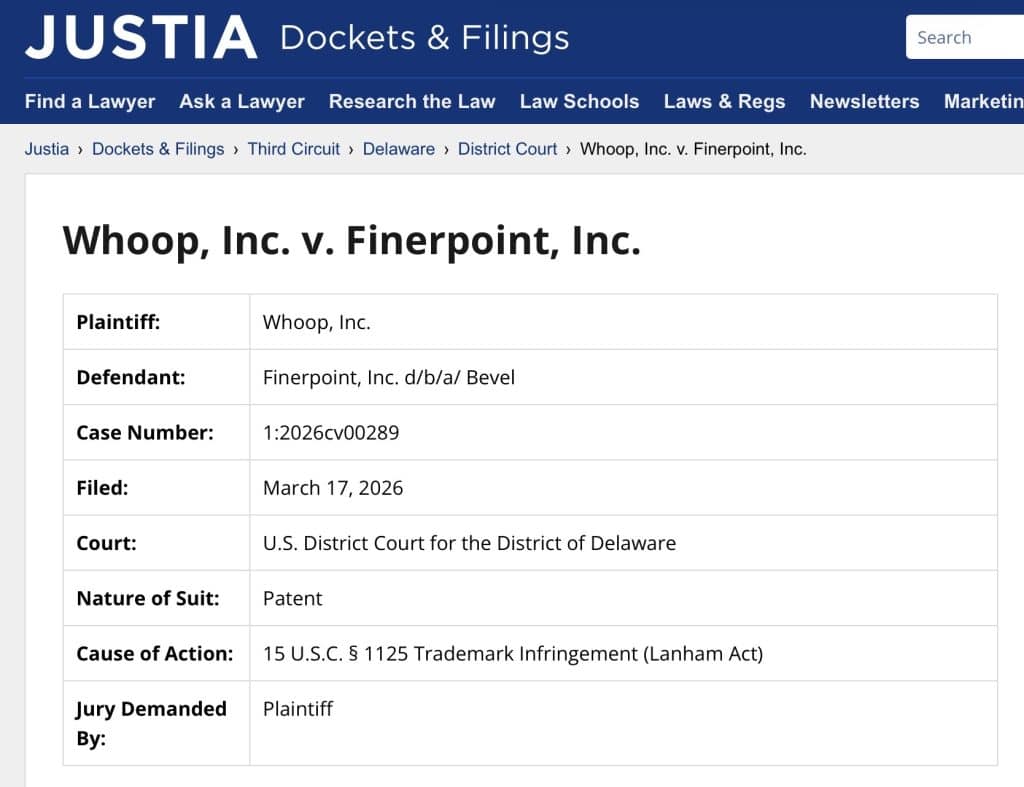Click the Whoop, Inc. v. Finerpoint breadcrumb text
This screenshot has height=787, width=1024.
point(693,149)
